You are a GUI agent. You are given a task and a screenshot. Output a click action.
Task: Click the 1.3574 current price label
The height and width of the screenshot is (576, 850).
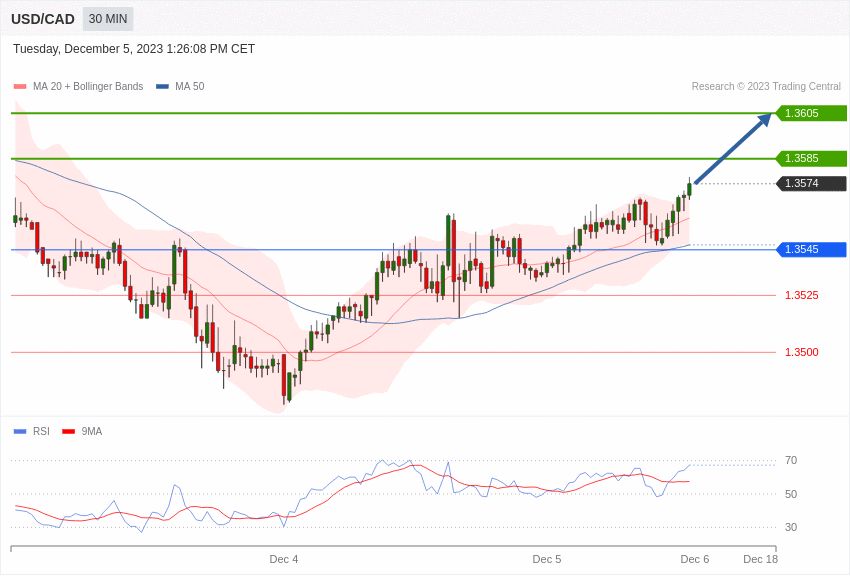coord(811,183)
